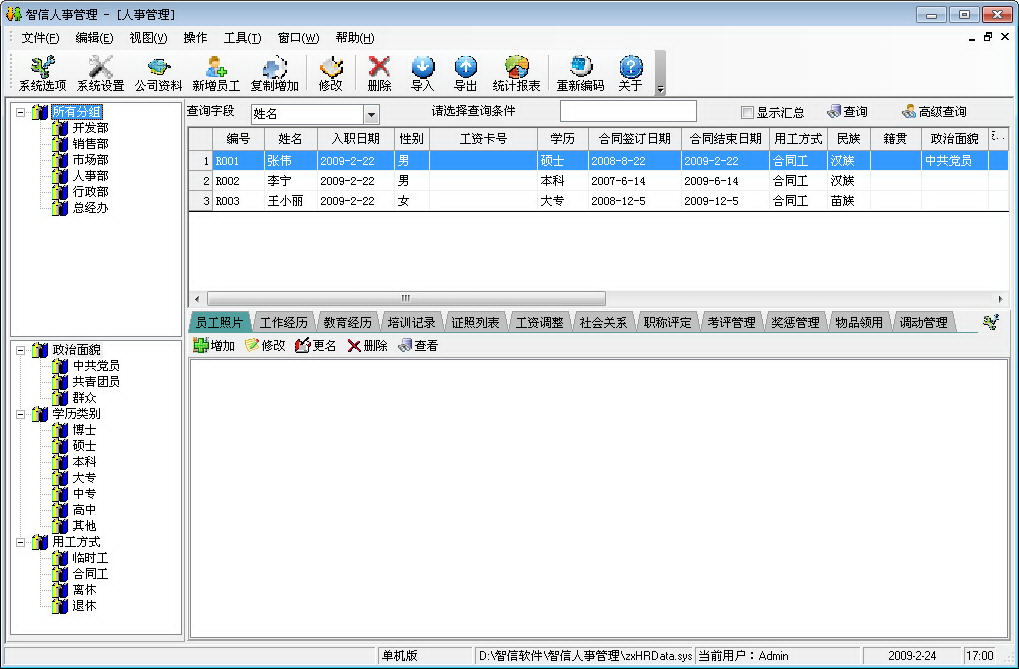Collapse the 学历类别 tree node
Screen dimensions: 1019x669
tap(21, 414)
